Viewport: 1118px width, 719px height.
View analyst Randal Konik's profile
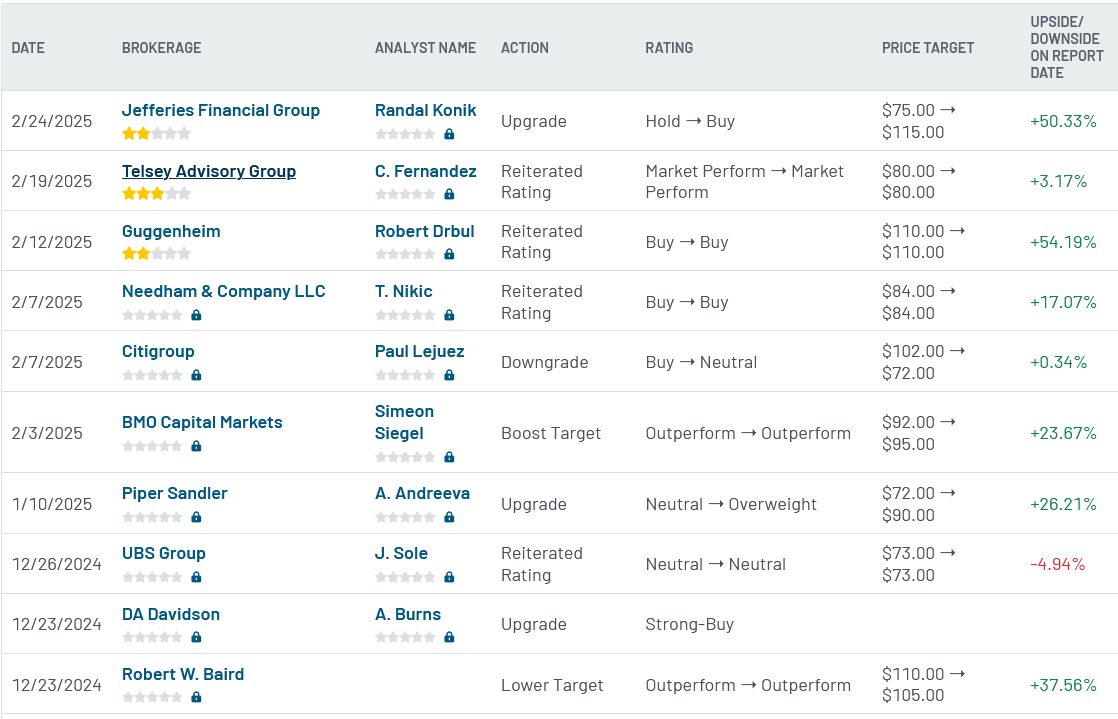(426, 111)
